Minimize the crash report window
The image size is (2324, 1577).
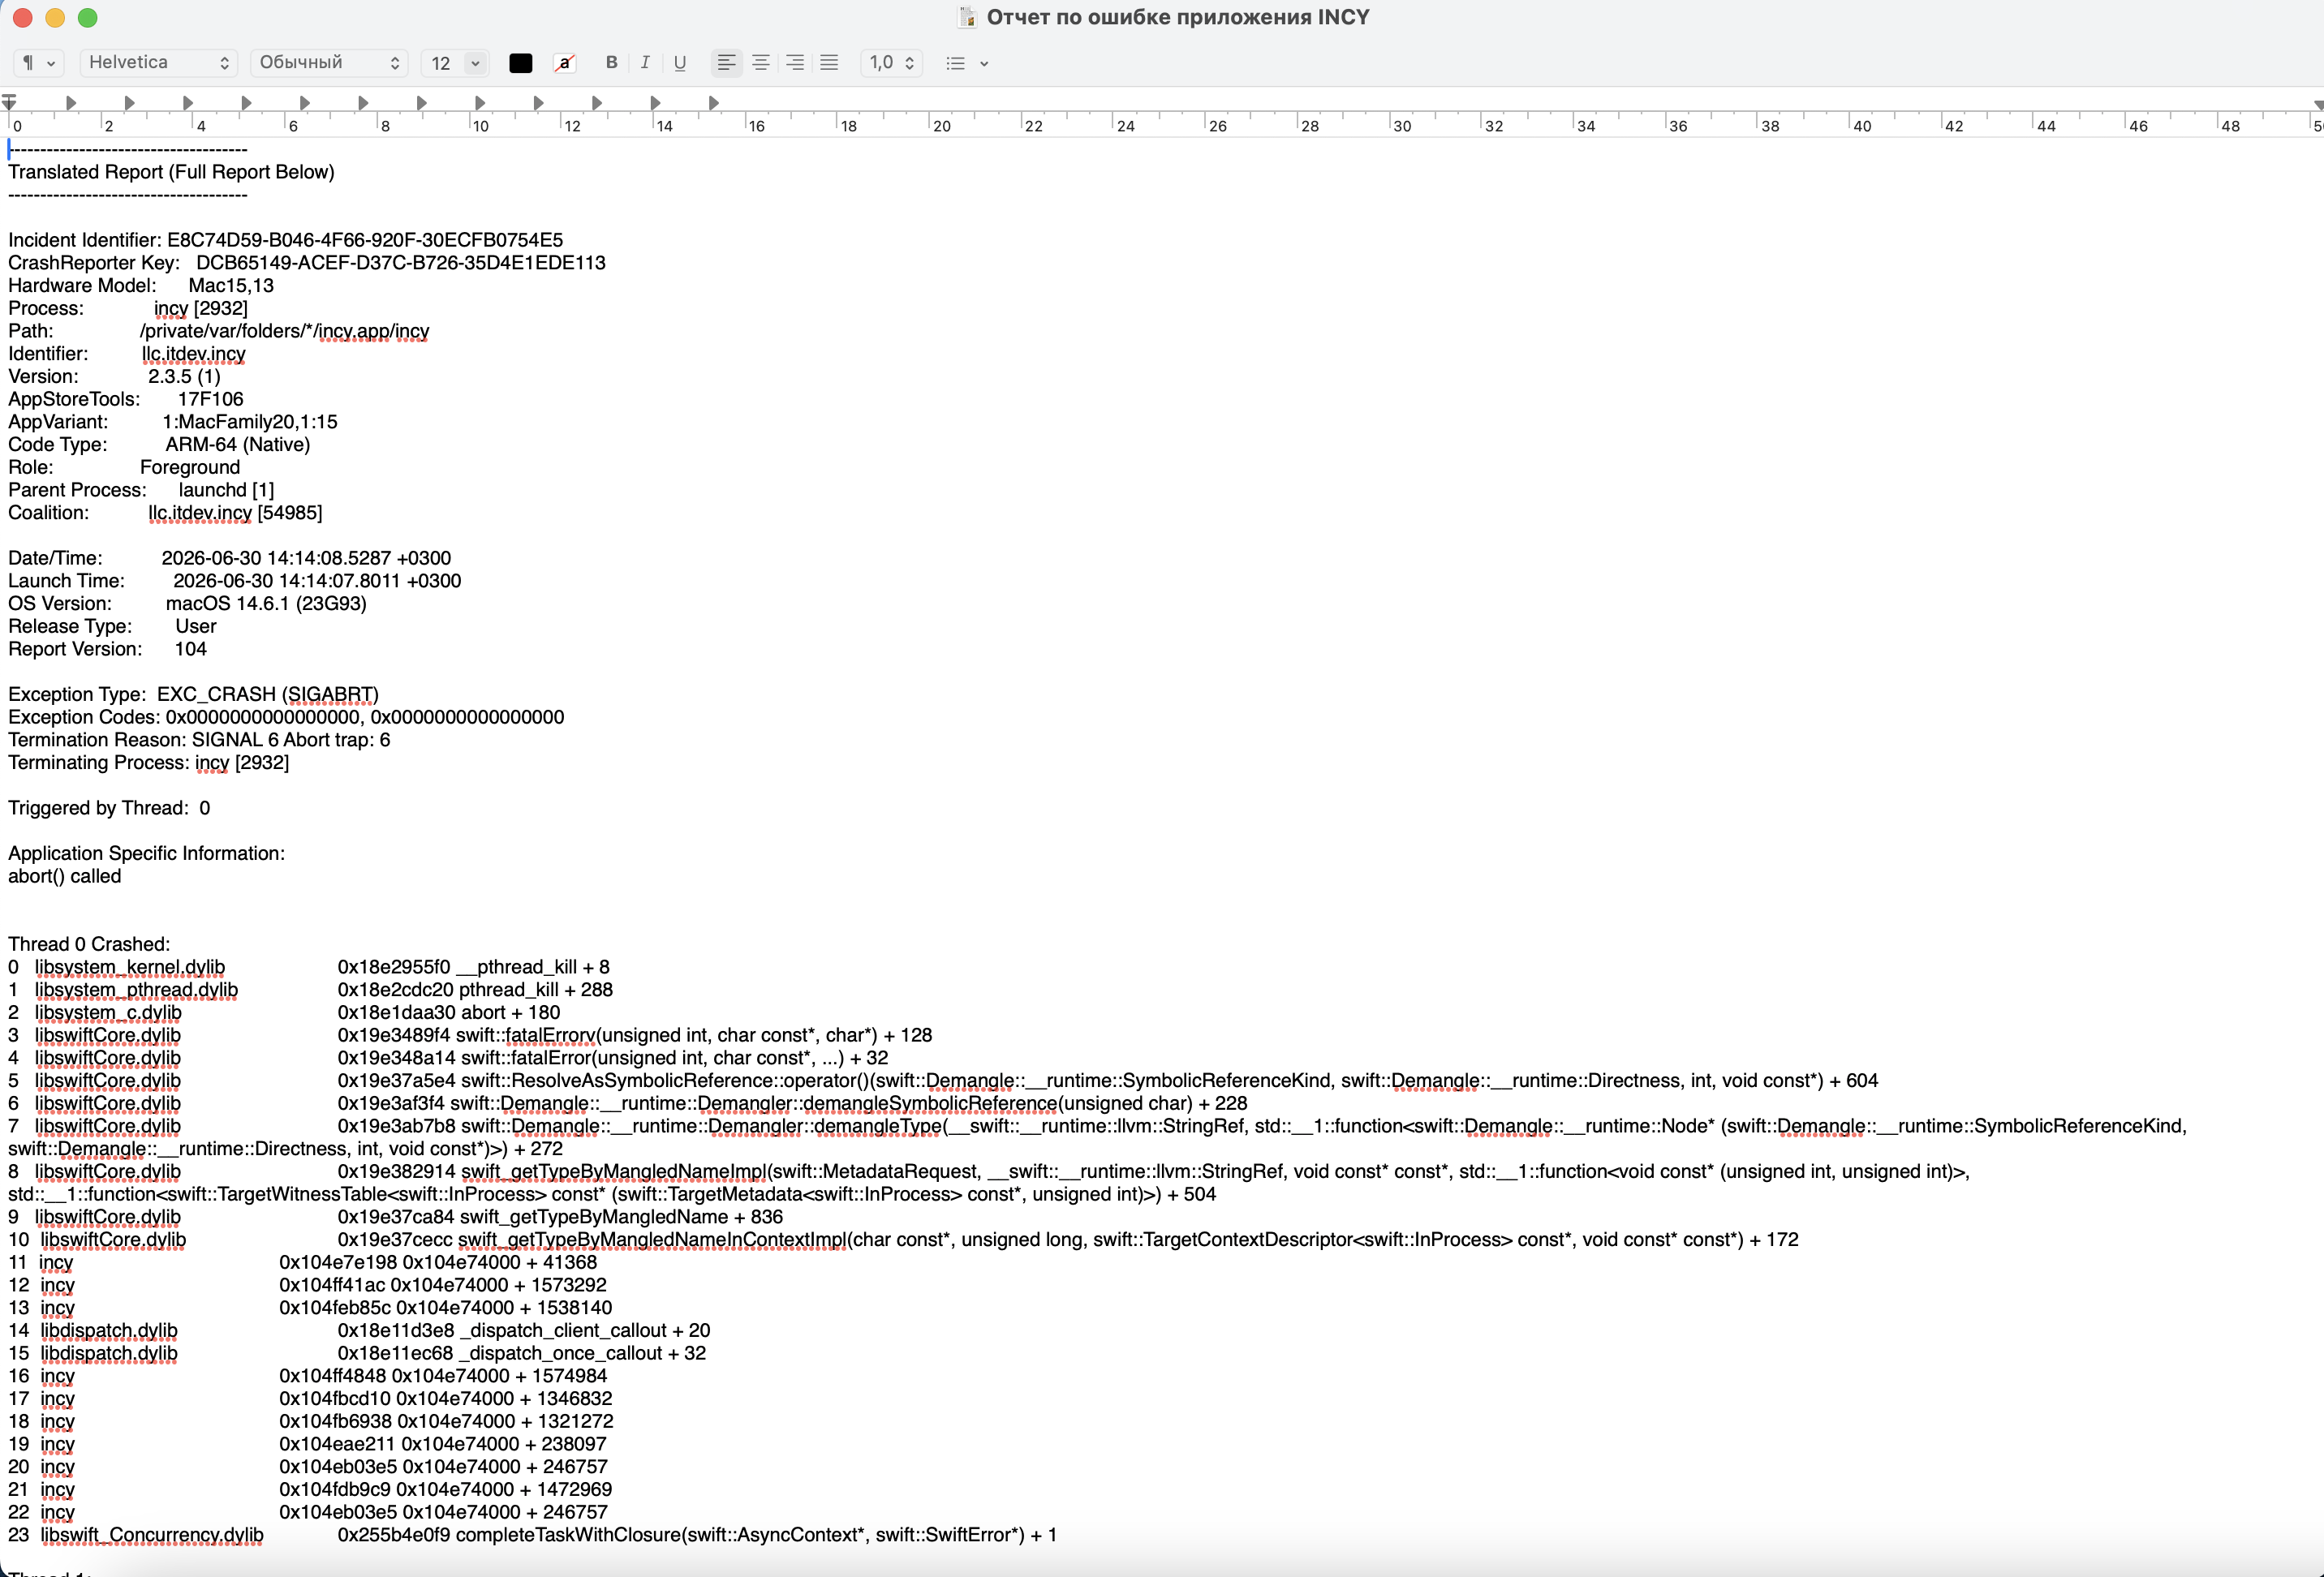pos(55,17)
